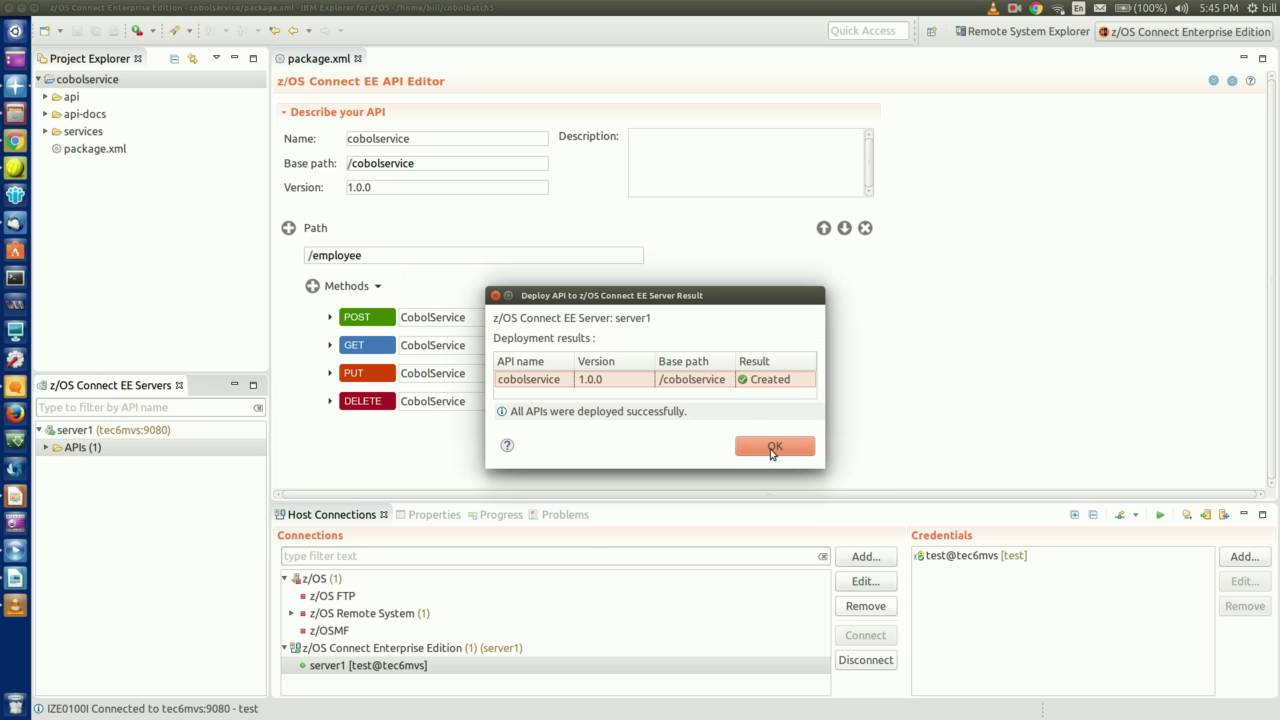The height and width of the screenshot is (720, 1280).
Task: Expand the APIs (1) node under server1
Action: point(45,448)
